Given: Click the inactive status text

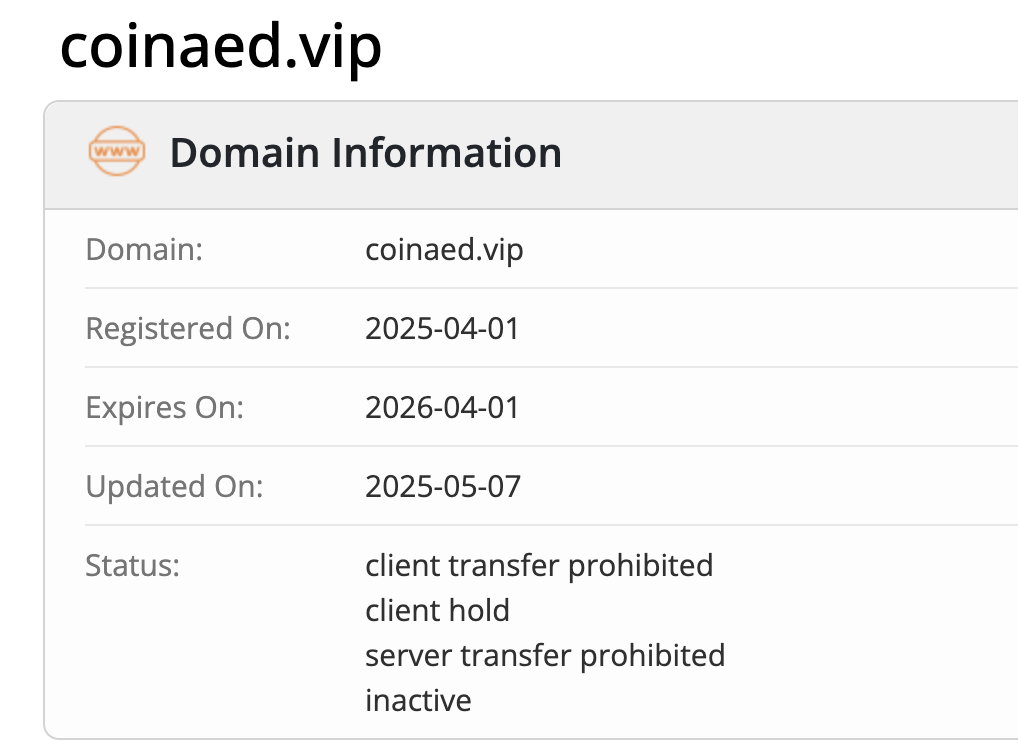Looking at the screenshot, I should (418, 701).
